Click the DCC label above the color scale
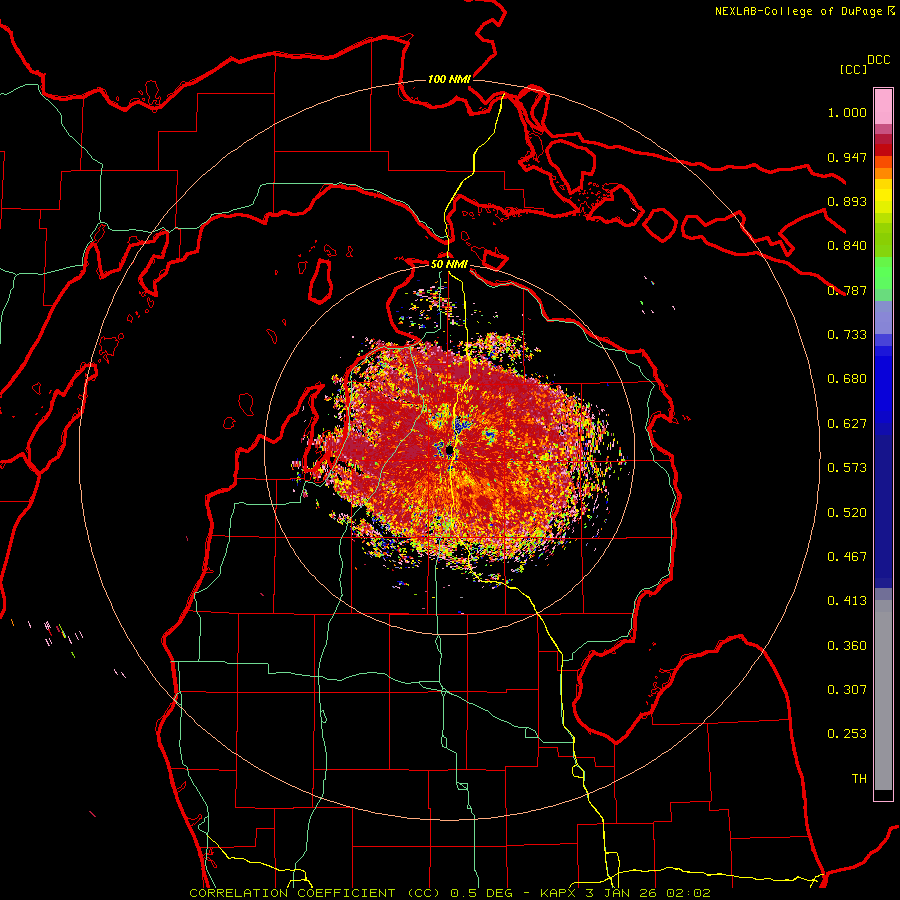This screenshot has height=900, width=900. [878, 60]
